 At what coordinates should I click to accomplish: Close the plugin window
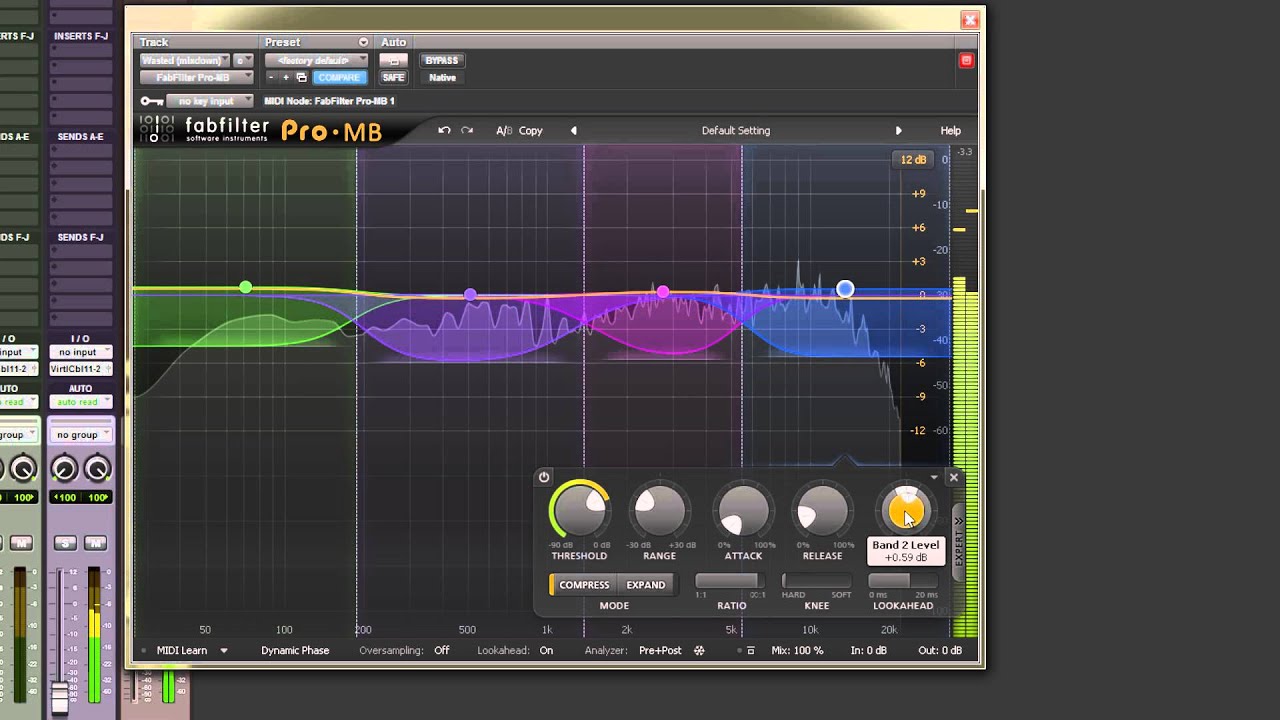969,20
